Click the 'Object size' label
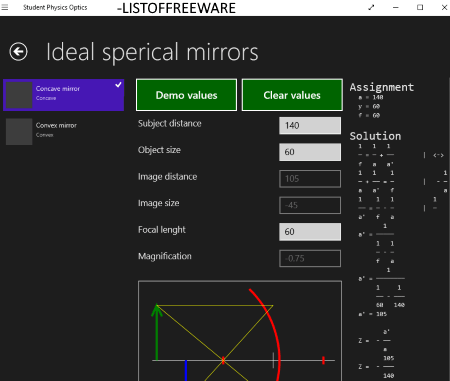The height and width of the screenshot is (381, 450). (x=159, y=150)
